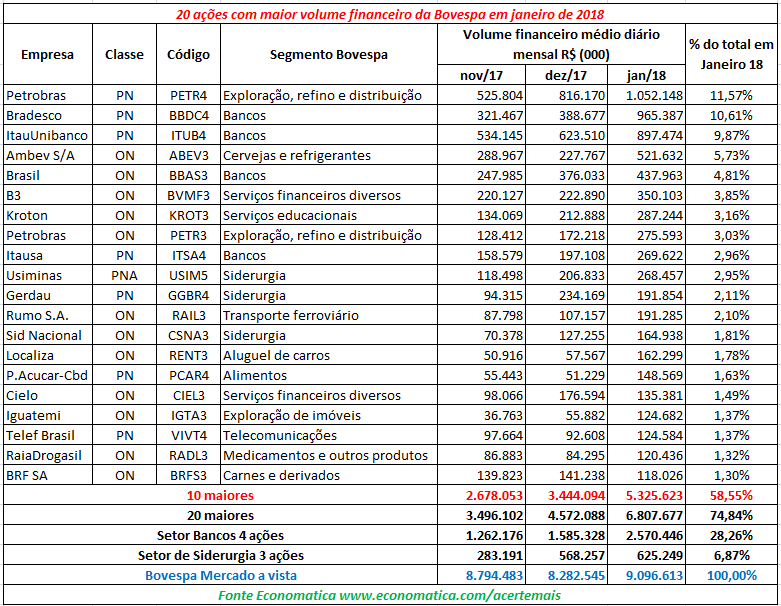The height and width of the screenshot is (606, 781).
Task: Select the dez/17 column header
Action: click(566, 75)
